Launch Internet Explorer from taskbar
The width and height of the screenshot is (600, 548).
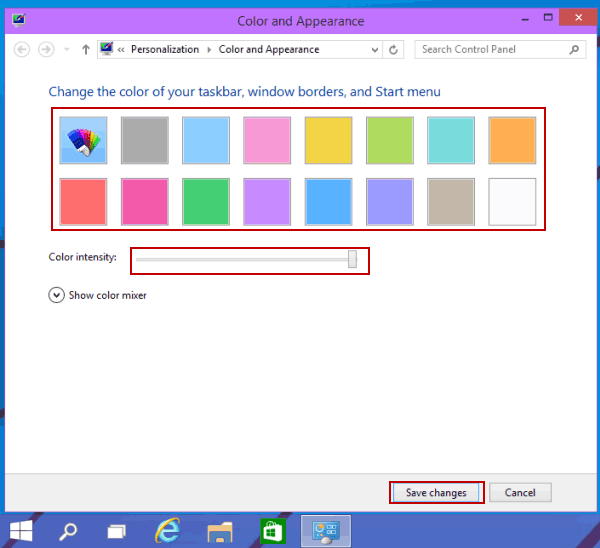168,530
